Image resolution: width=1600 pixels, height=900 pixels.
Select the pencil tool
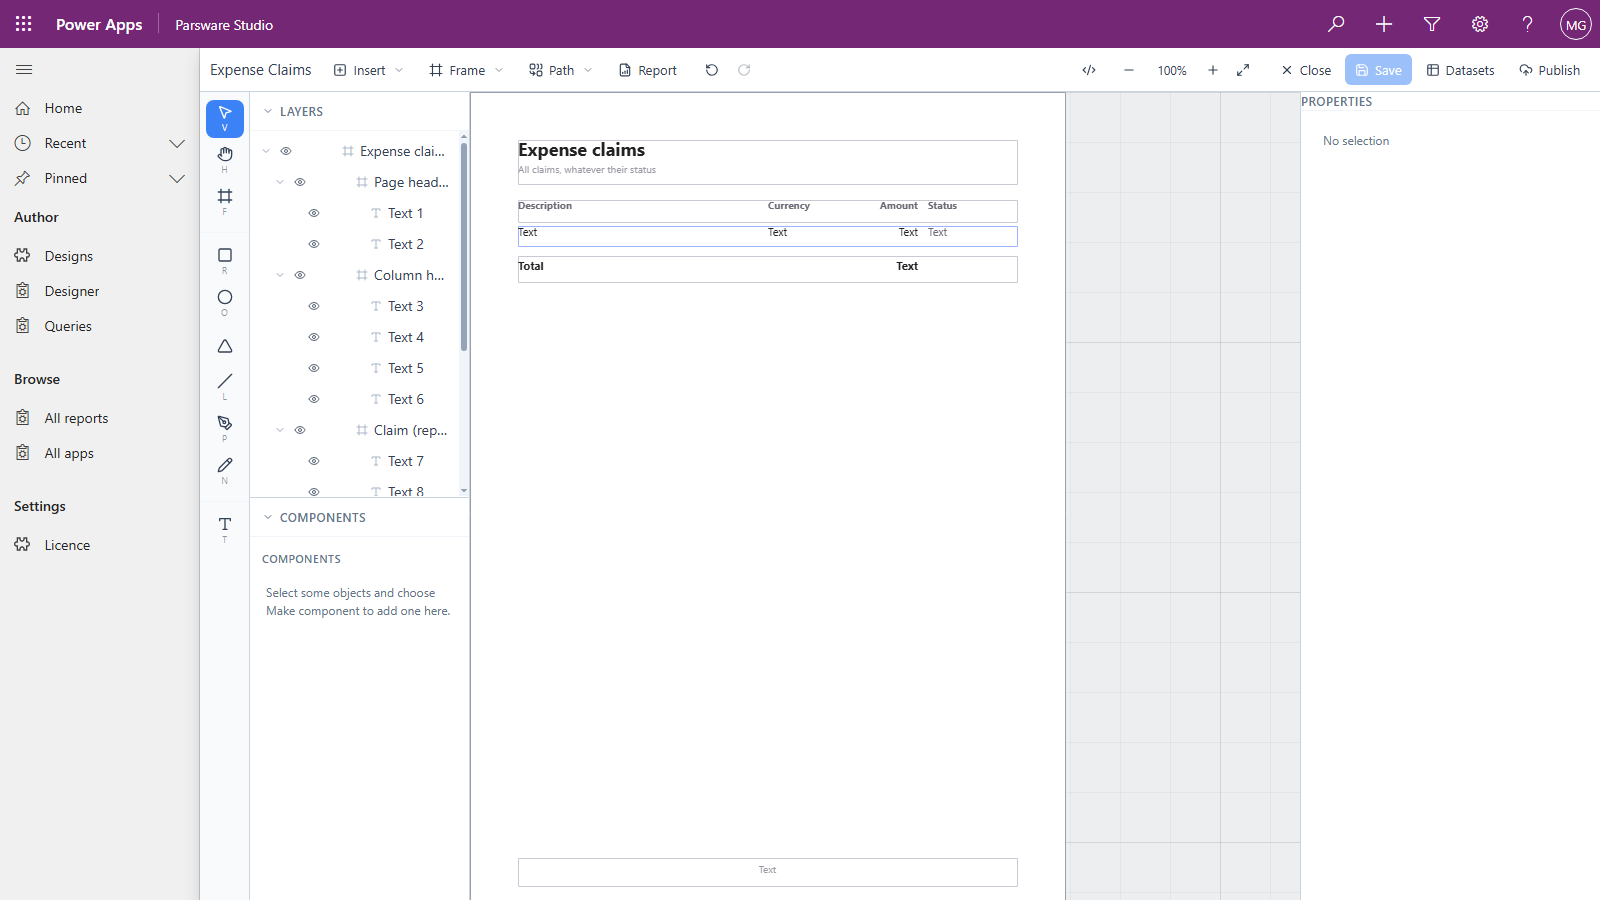[225, 470]
